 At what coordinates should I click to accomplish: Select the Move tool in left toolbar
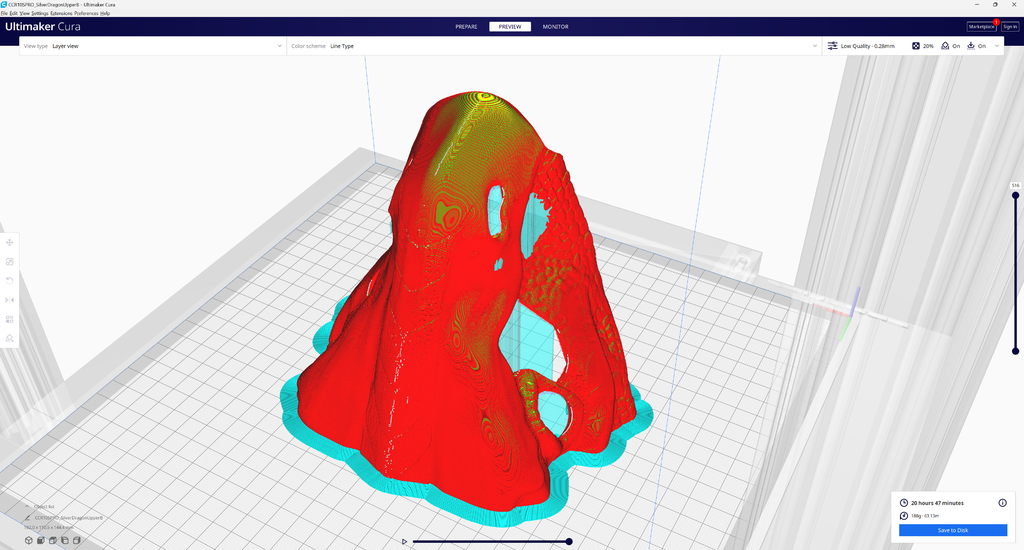click(x=10, y=242)
